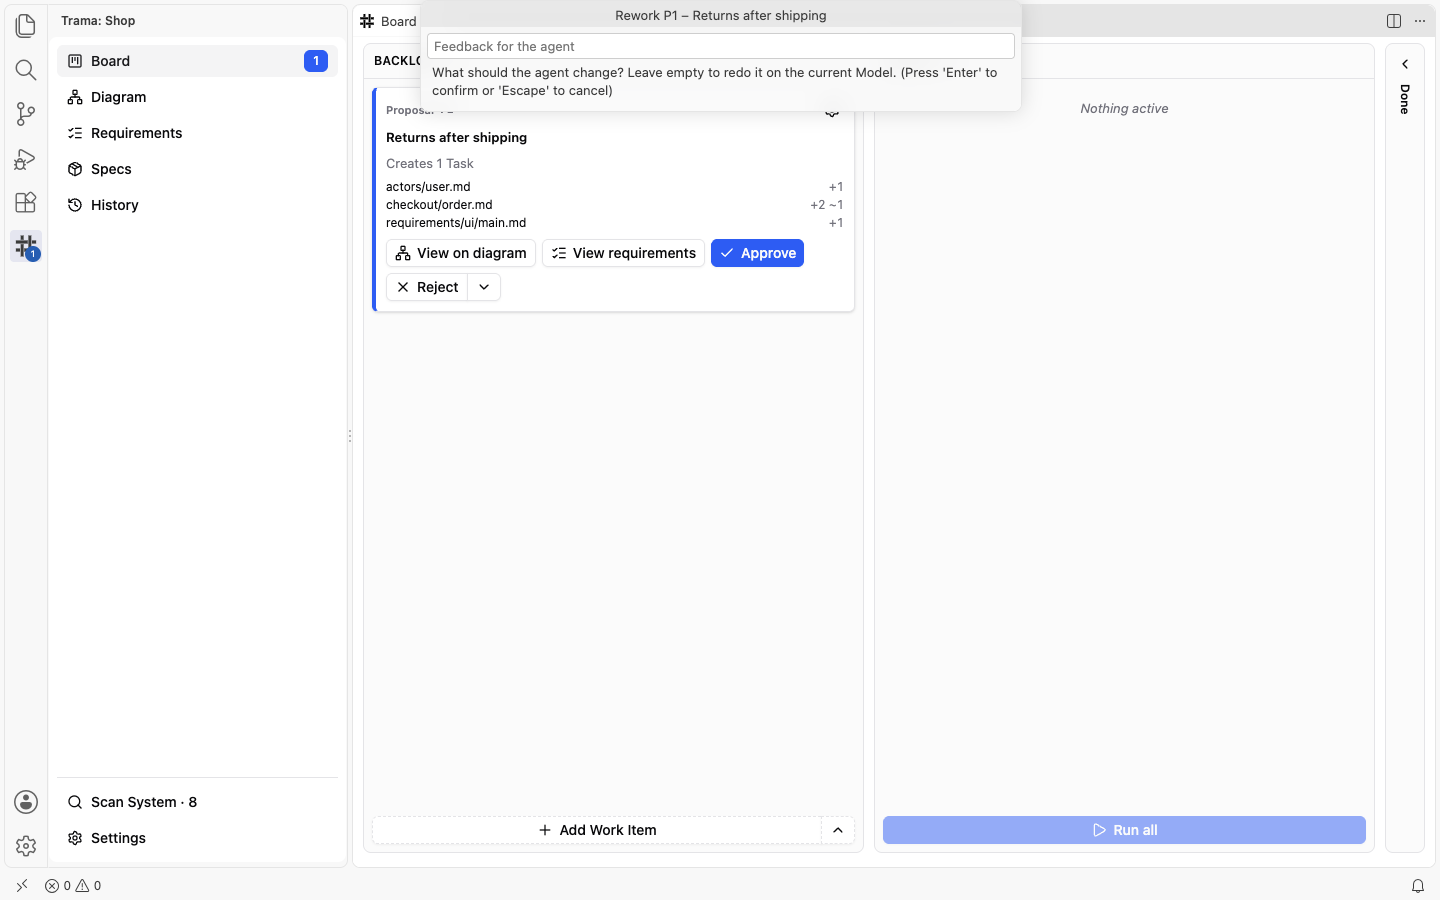Expand the collapsed Done column chevron
The width and height of the screenshot is (1440, 900).
point(1405,64)
